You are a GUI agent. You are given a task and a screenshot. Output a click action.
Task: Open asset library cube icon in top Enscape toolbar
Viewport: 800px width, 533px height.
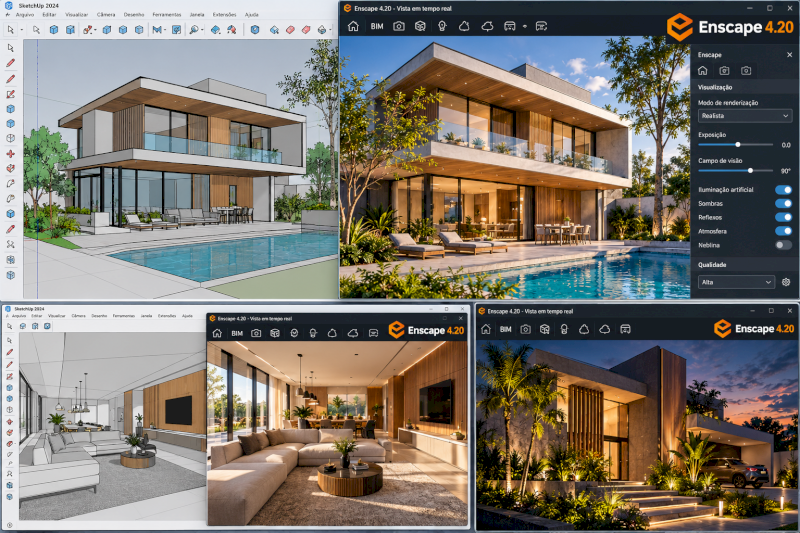click(420, 26)
